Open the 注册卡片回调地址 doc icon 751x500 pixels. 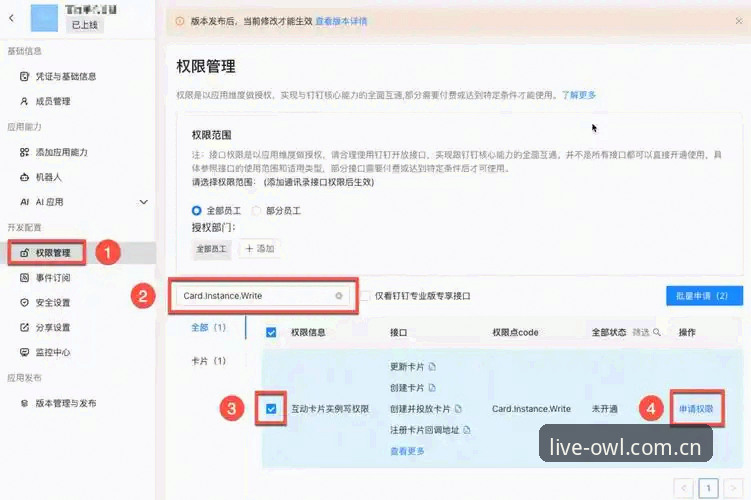467,430
